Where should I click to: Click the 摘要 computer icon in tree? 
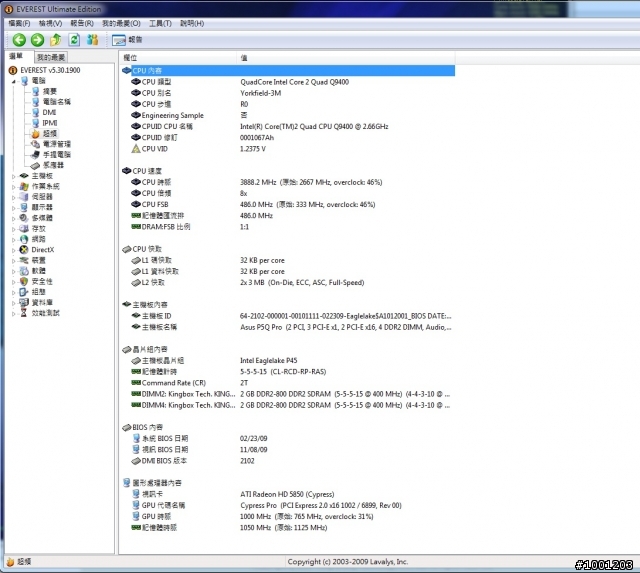(36, 91)
